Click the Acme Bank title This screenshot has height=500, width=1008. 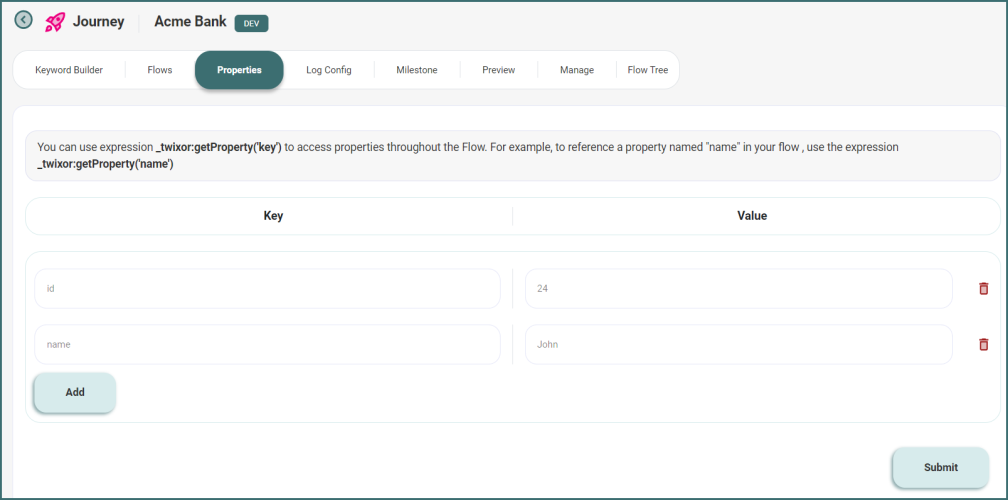click(190, 22)
